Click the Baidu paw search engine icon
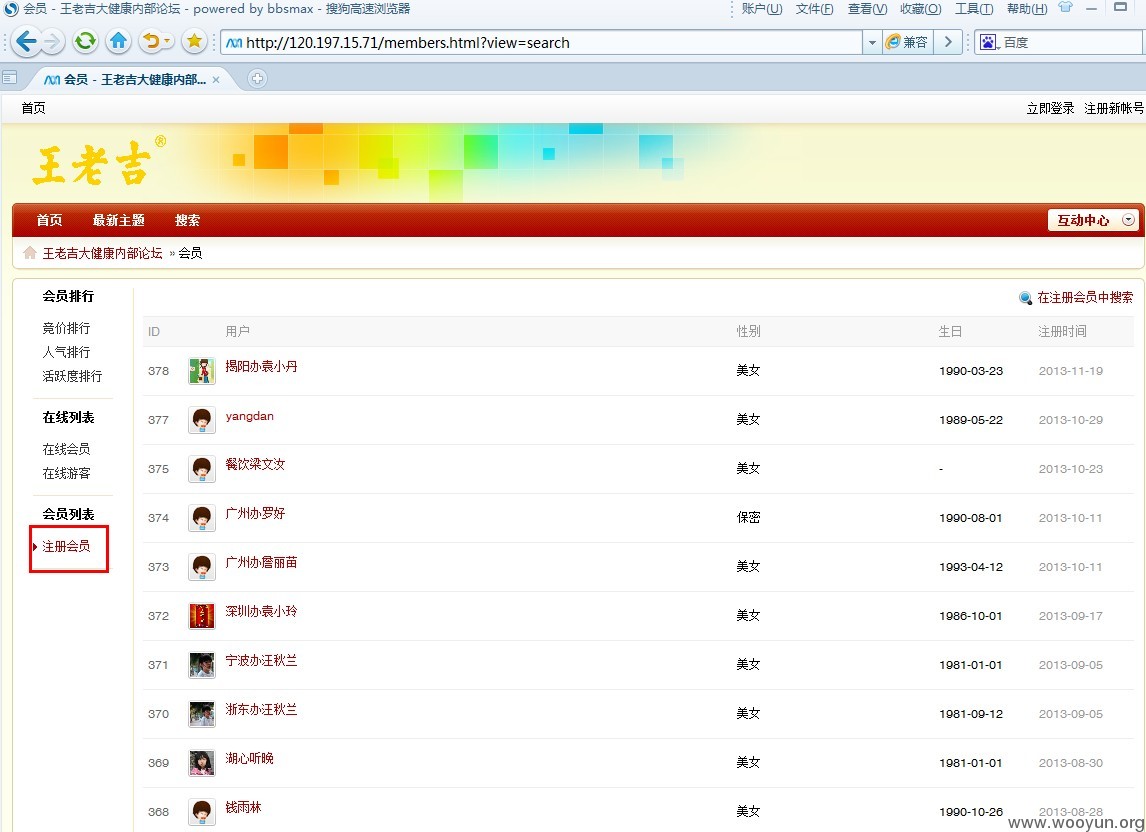 pyautogui.click(x=987, y=42)
